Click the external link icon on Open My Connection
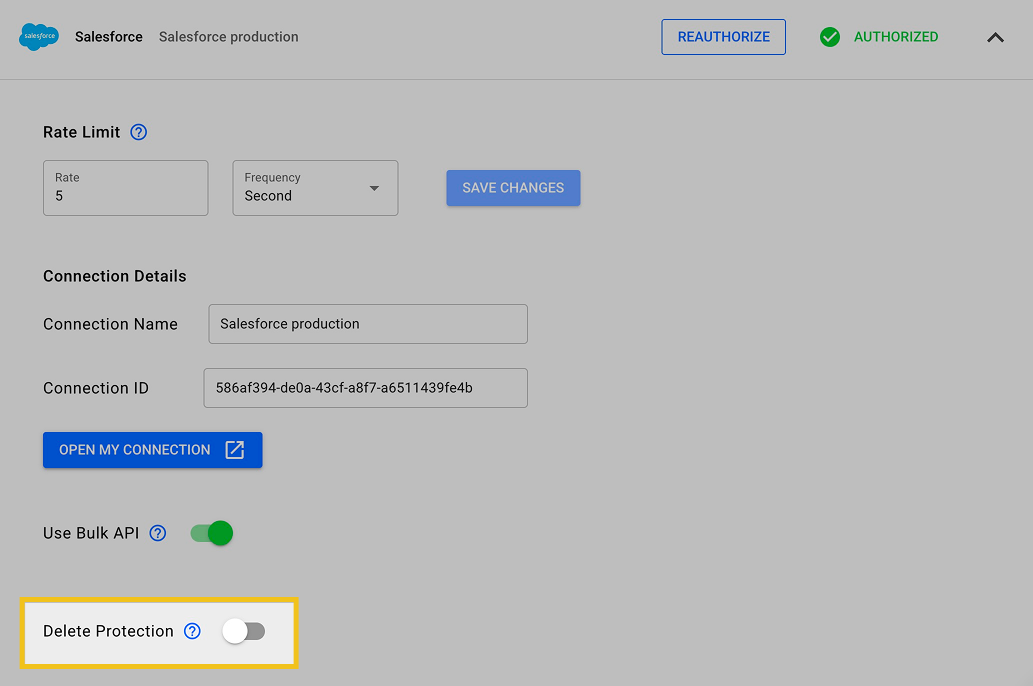This screenshot has height=686, width=1033. [x=235, y=450]
